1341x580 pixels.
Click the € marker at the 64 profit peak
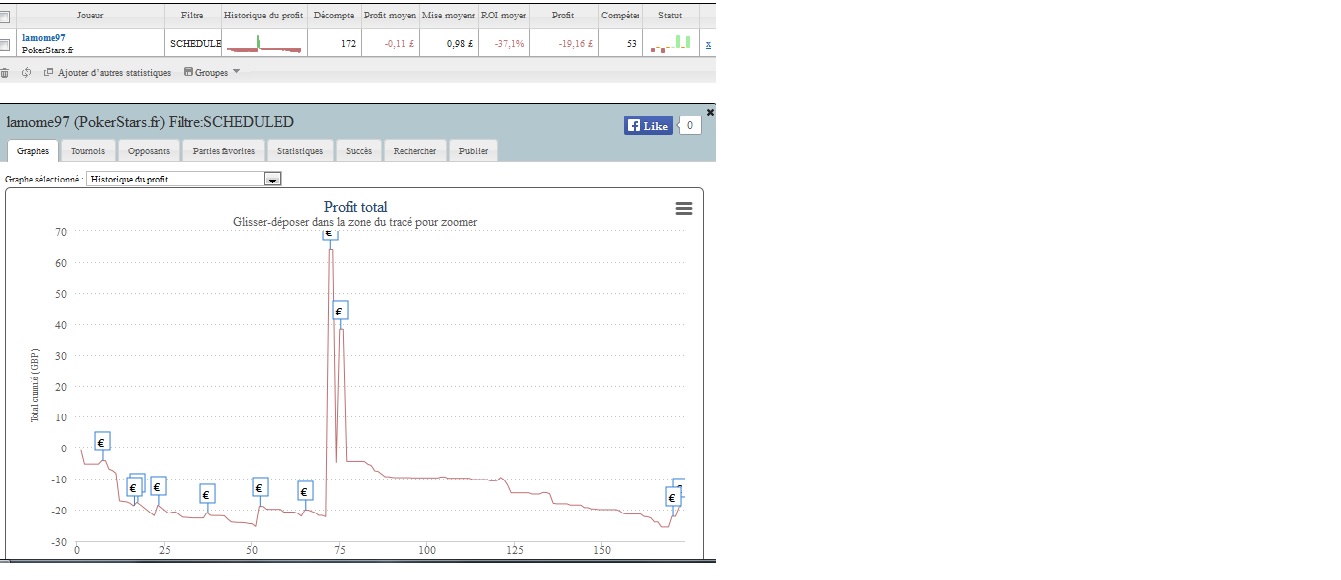tap(330, 234)
